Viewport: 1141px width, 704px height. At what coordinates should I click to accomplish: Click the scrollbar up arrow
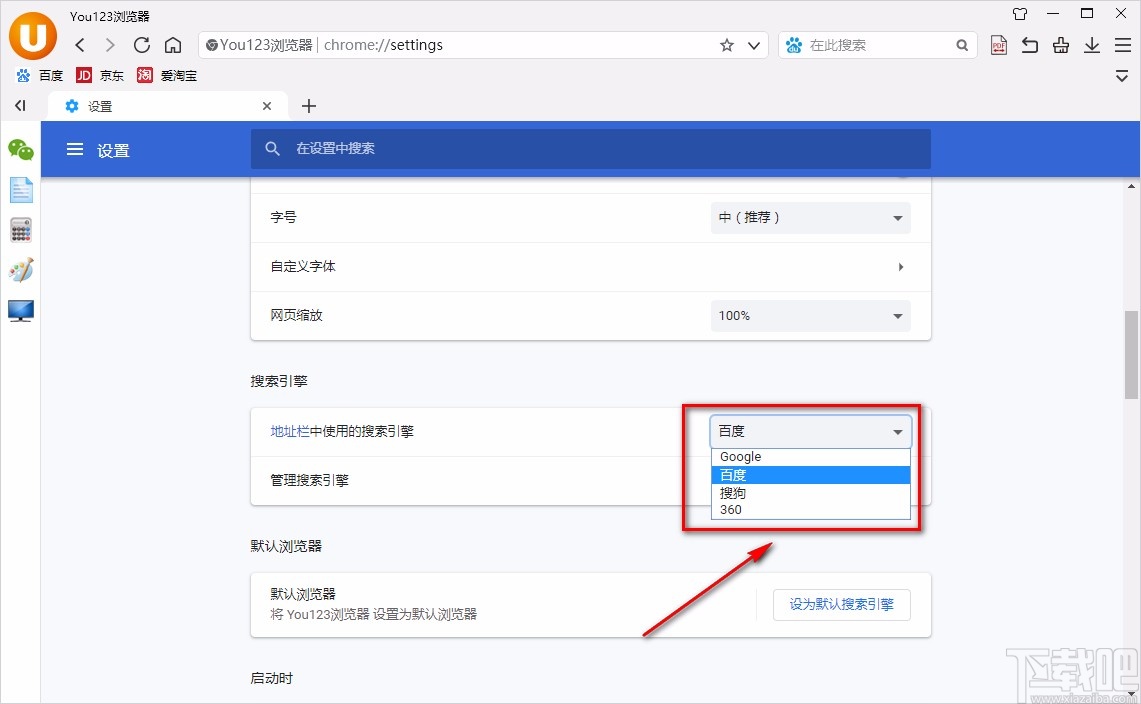pyautogui.click(x=1131, y=186)
